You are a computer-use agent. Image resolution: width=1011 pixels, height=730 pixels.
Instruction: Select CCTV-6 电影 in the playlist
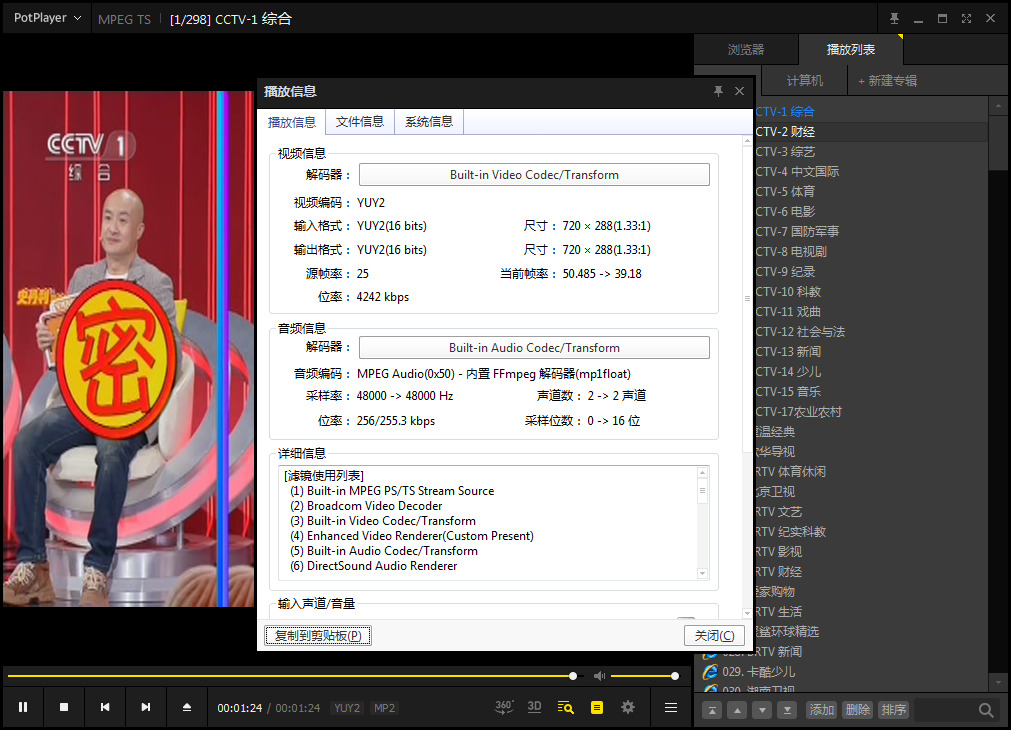point(870,212)
